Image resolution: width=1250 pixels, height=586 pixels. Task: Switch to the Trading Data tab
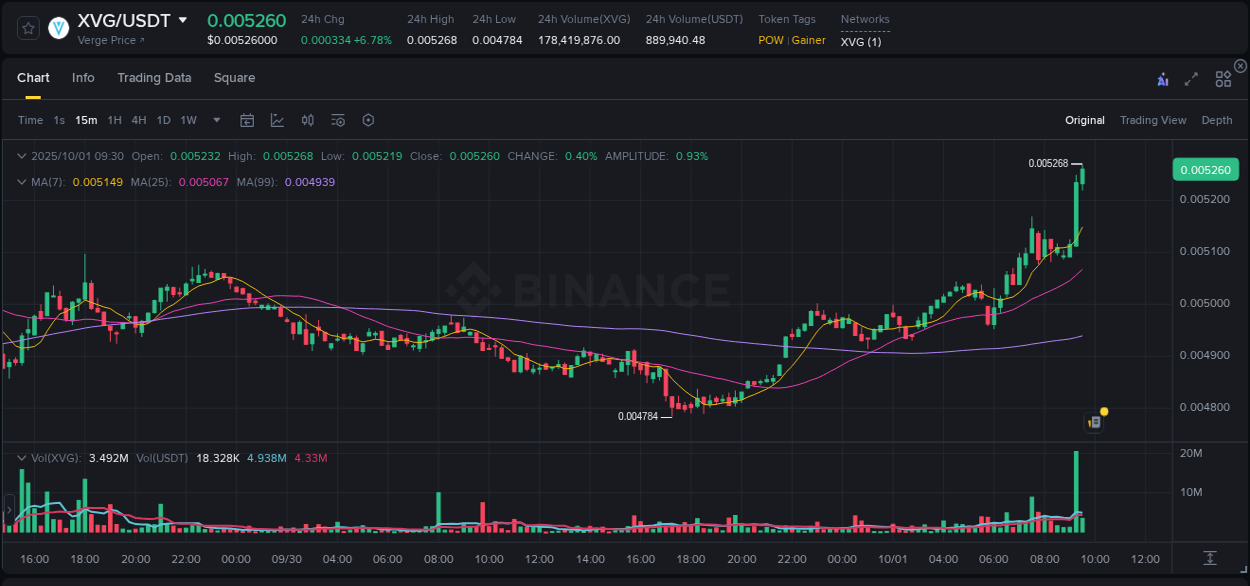[x=154, y=78]
